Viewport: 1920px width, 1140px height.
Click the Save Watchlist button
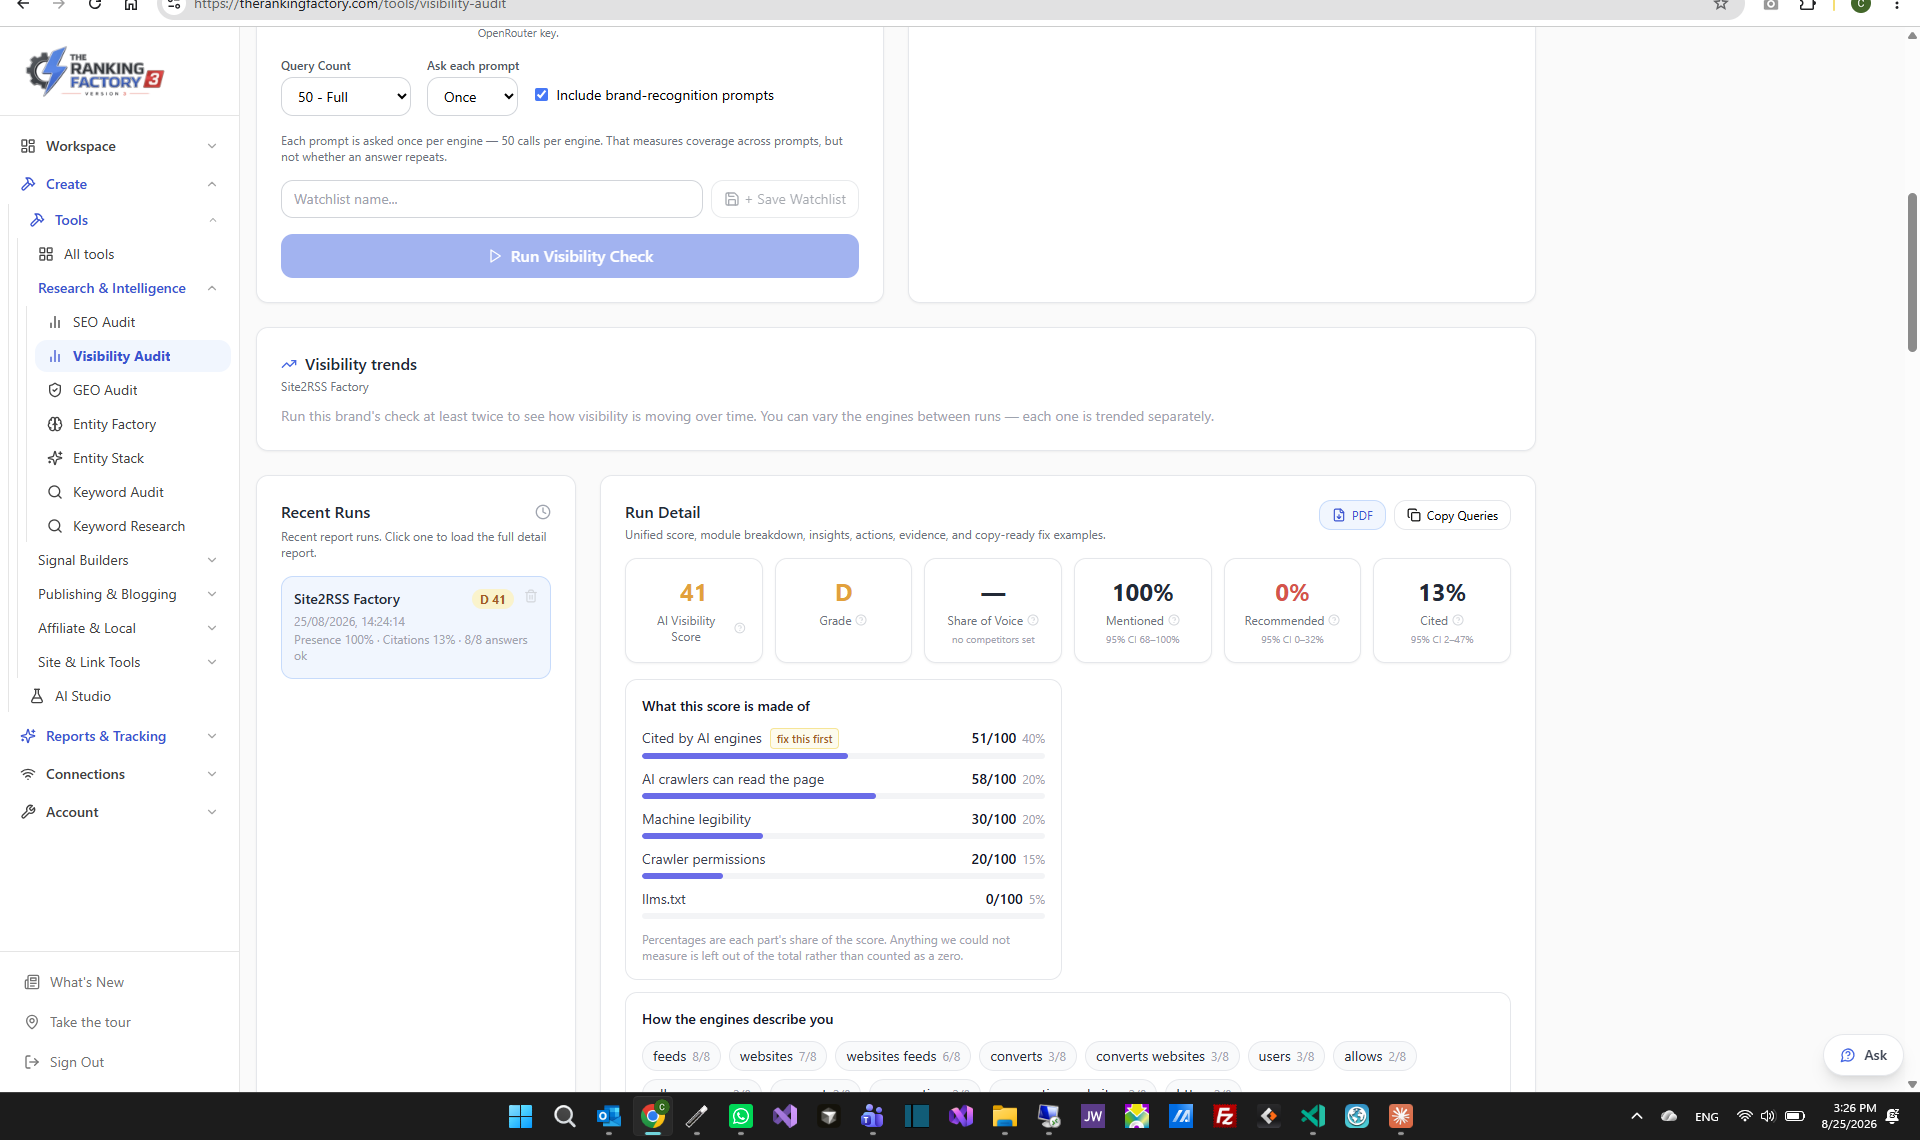tap(785, 199)
